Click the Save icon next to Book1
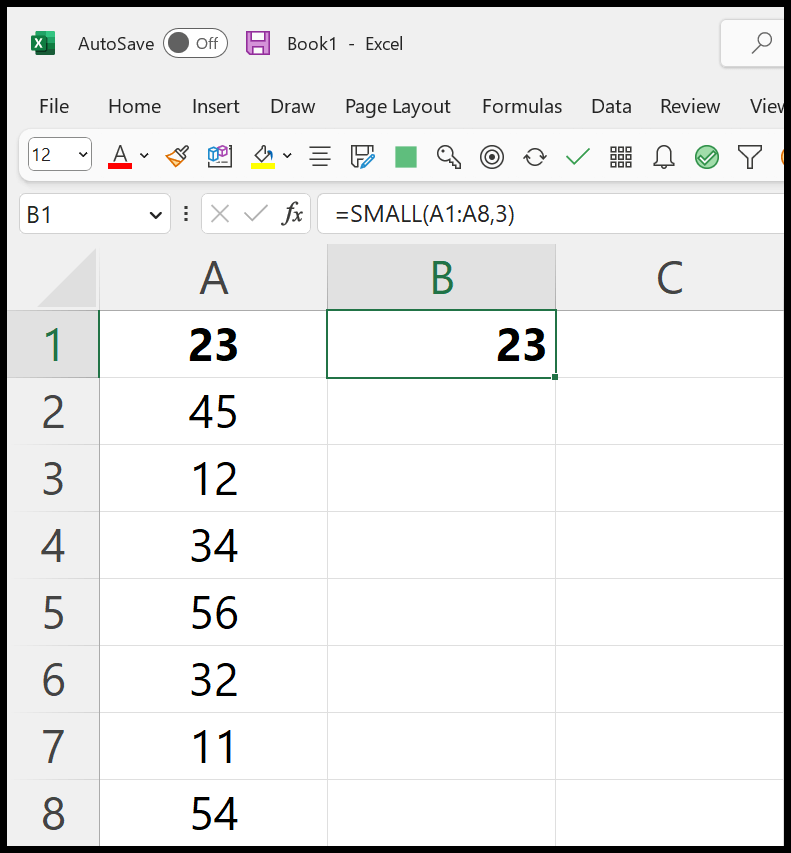The height and width of the screenshot is (853, 791). 258,43
